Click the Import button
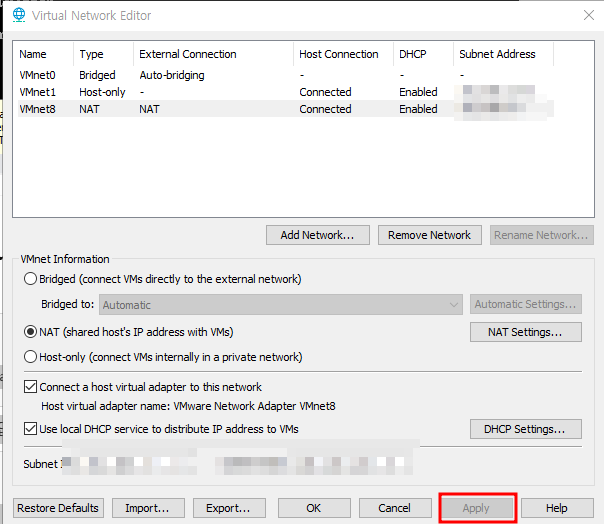Image resolution: width=604 pixels, height=524 pixels. point(148,508)
